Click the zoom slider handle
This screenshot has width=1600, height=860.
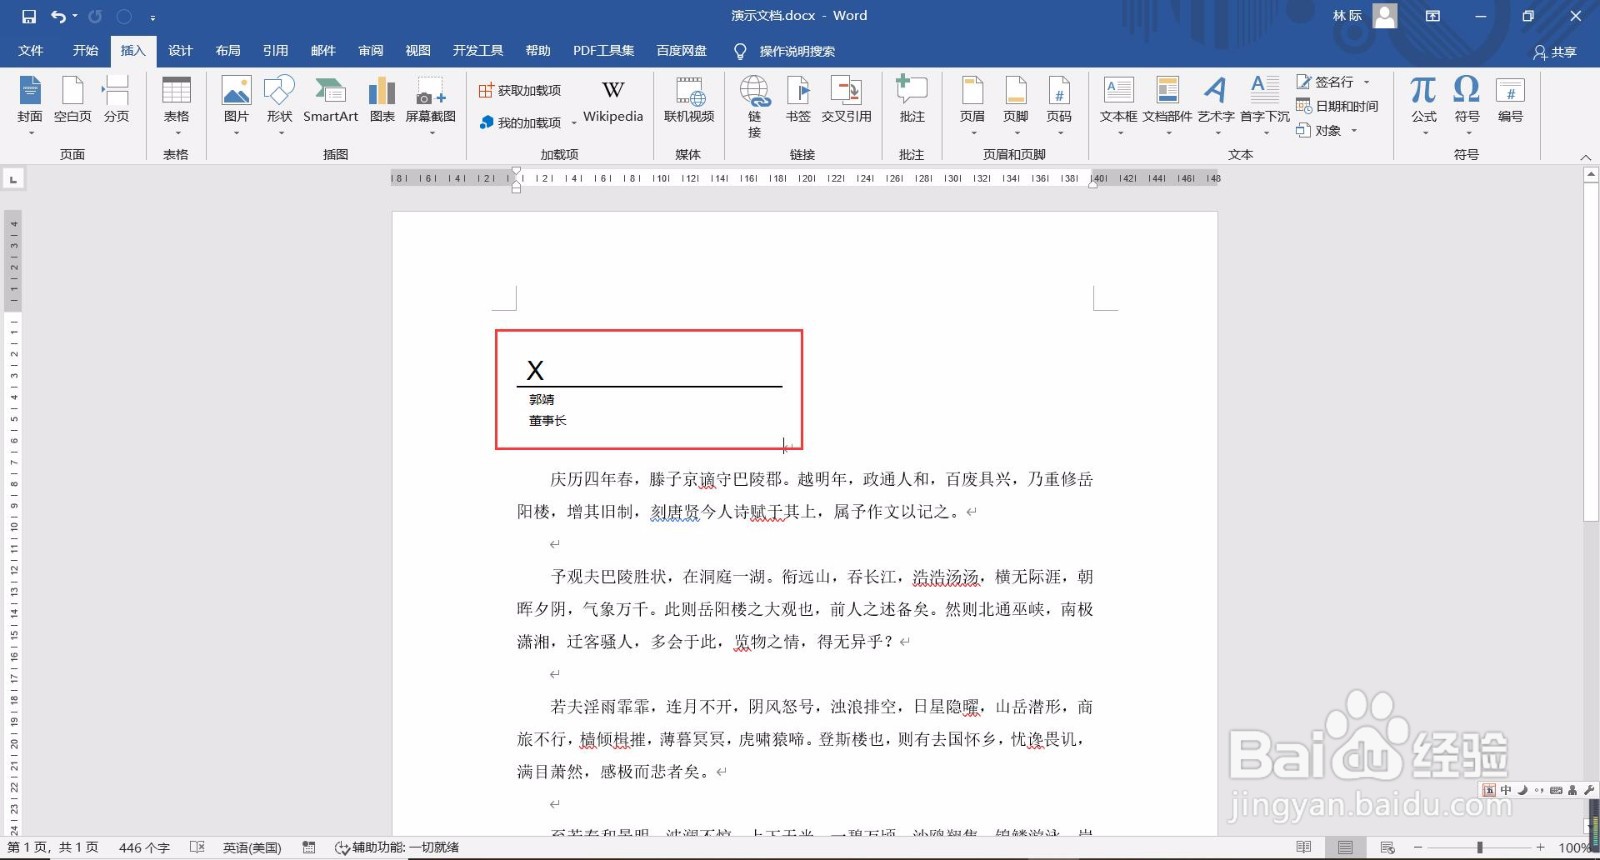1480,848
